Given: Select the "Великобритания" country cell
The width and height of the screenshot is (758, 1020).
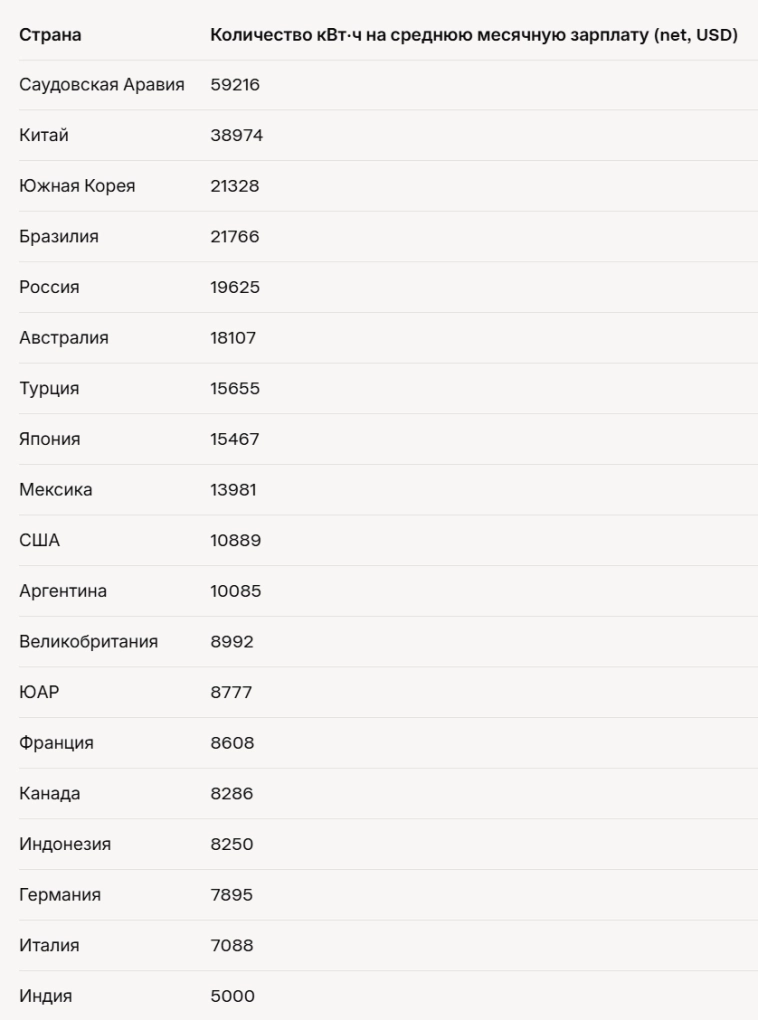Looking at the screenshot, I should tap(89, 642).
